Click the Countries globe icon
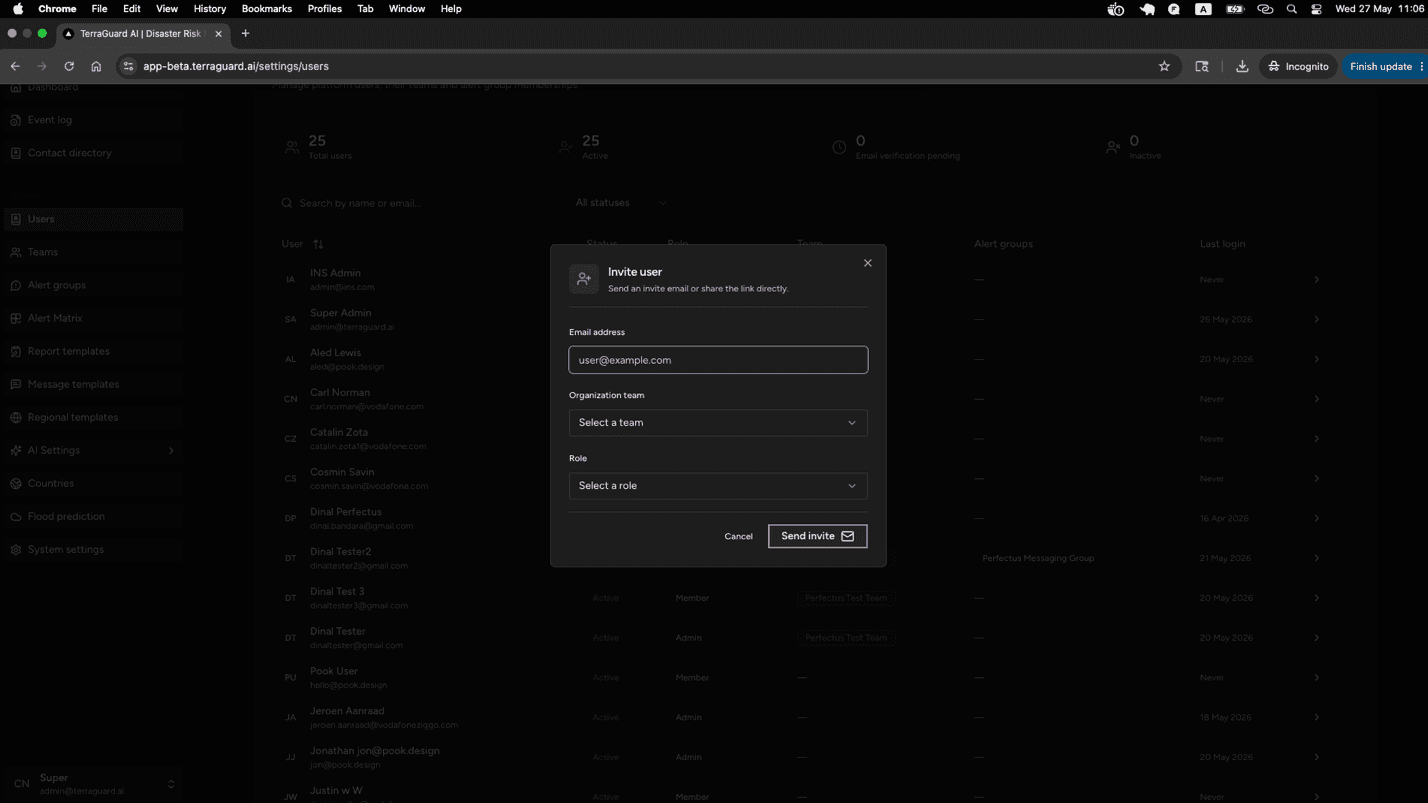The width and height of the screenshot is (1428, 803). click(16, 483)
